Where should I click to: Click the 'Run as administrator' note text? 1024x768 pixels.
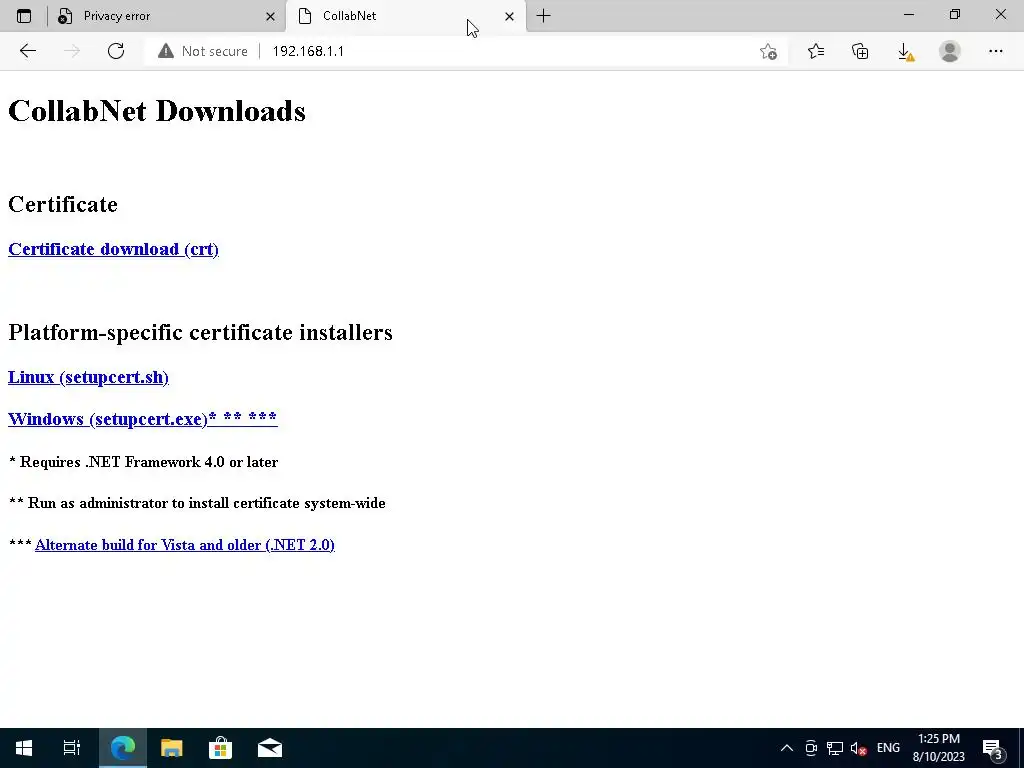(197, 503)
